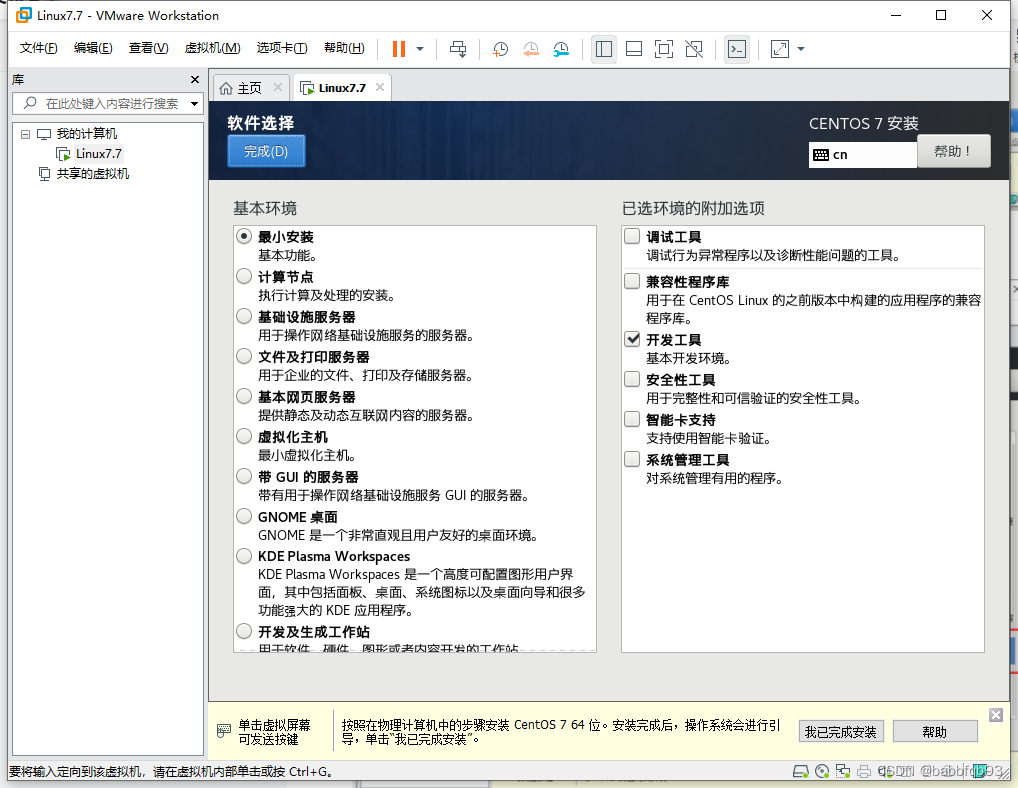Enable the 安全性工具 checkbox

pyautogui.click(x=632, y=379)
